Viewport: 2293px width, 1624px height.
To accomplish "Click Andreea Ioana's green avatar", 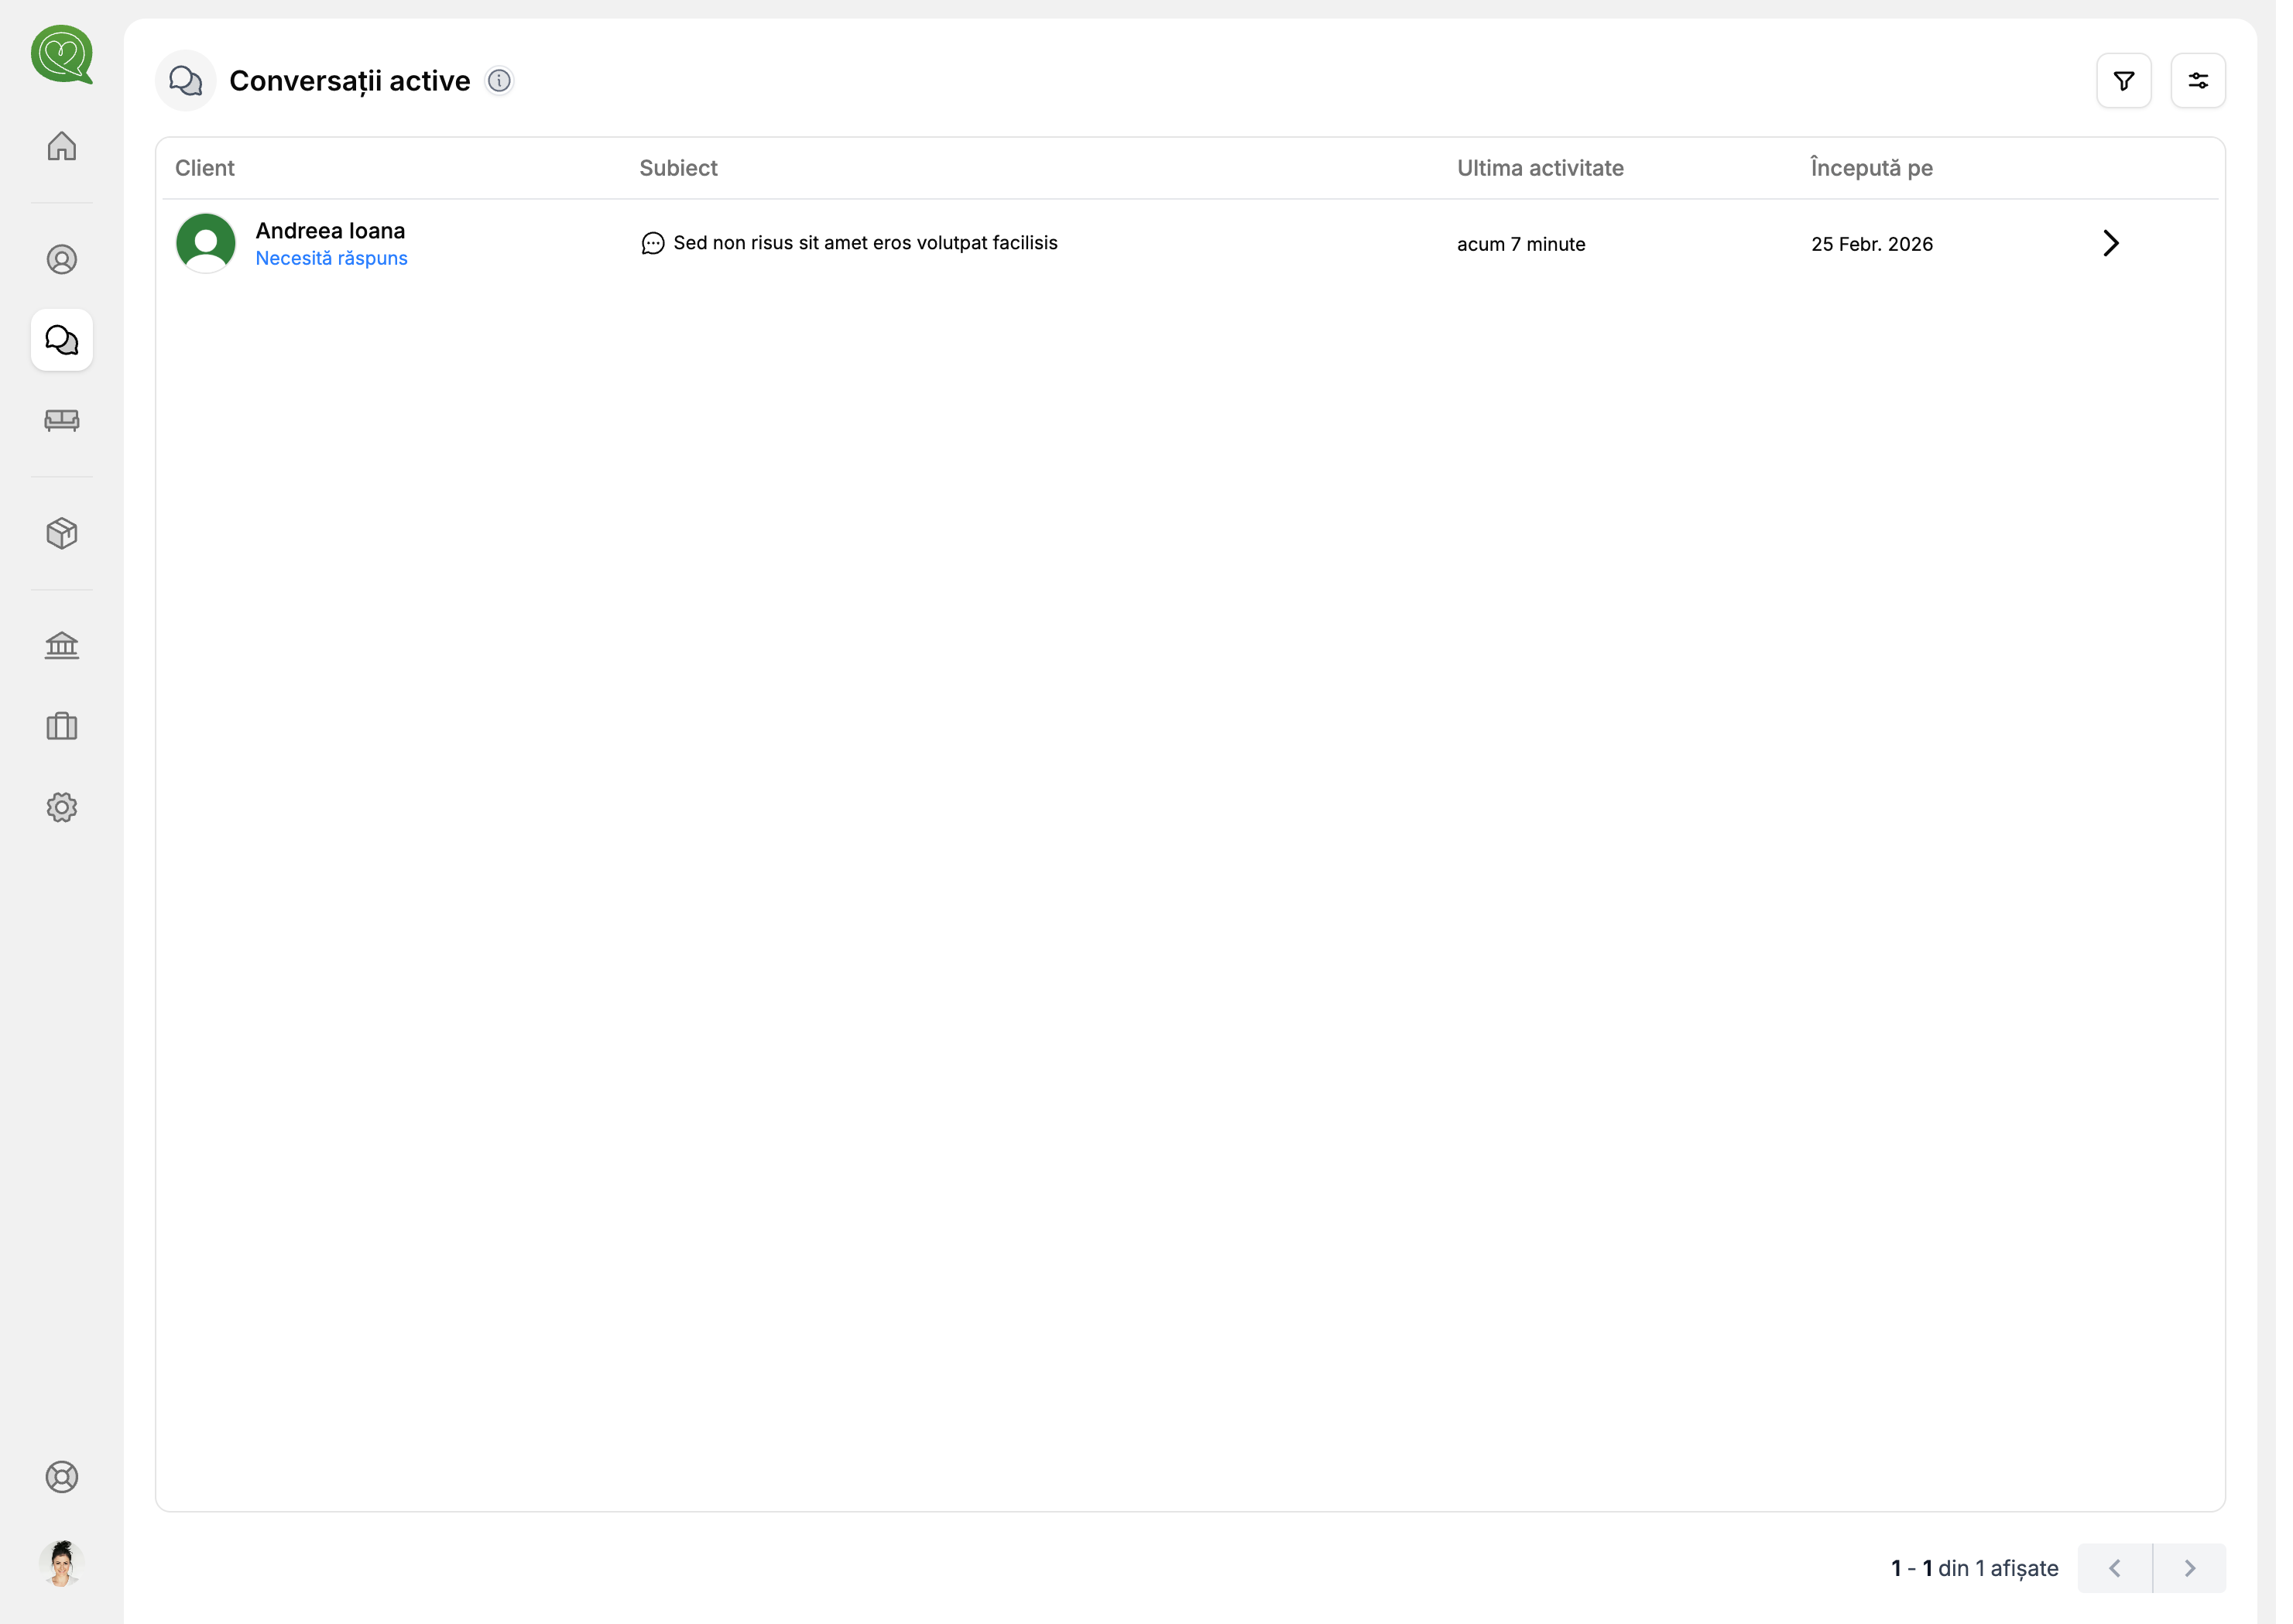I will tap(206, 243).
